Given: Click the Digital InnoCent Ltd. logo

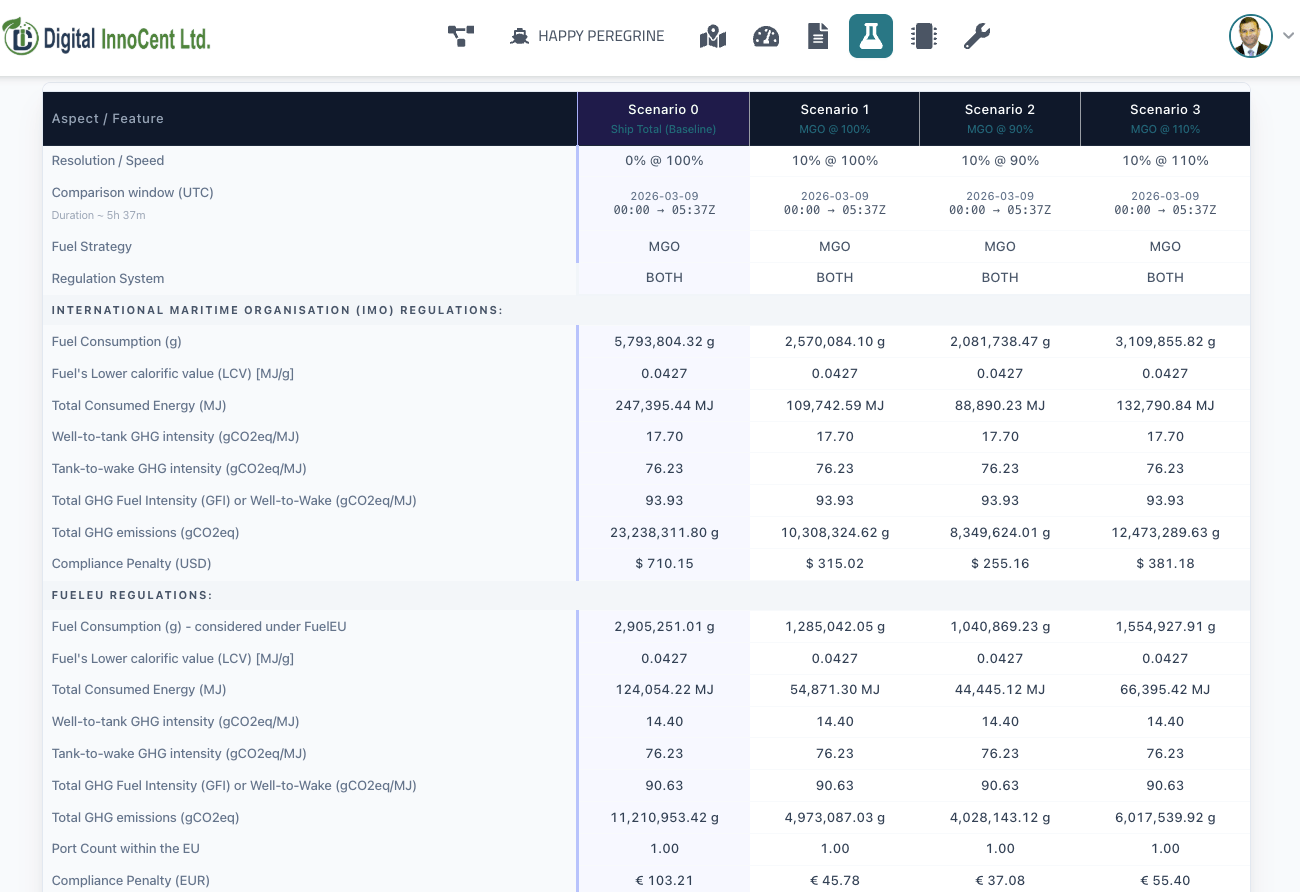Looking at the screenshot, I should click(x=107, y=37).
